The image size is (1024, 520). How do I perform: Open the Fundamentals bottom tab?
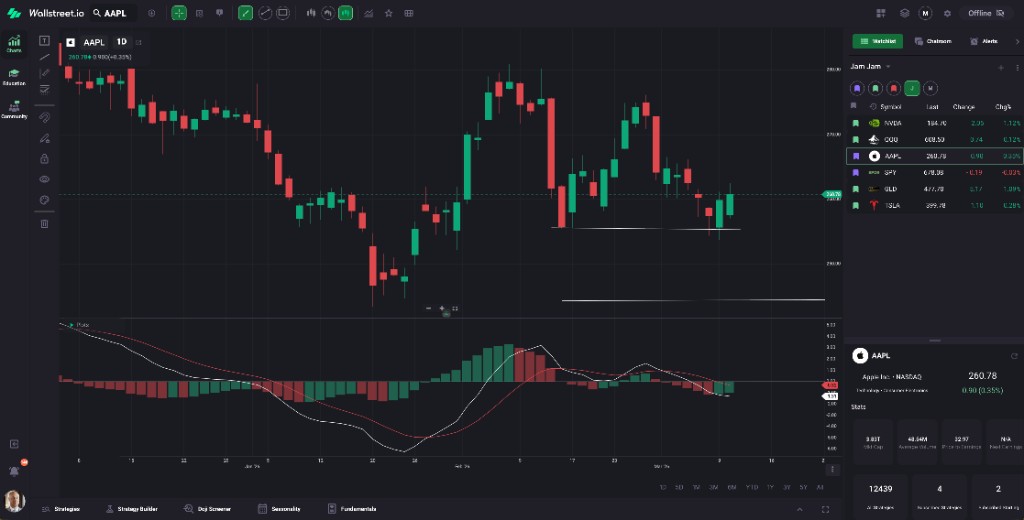pyautogui.click(x=352, y=509)
